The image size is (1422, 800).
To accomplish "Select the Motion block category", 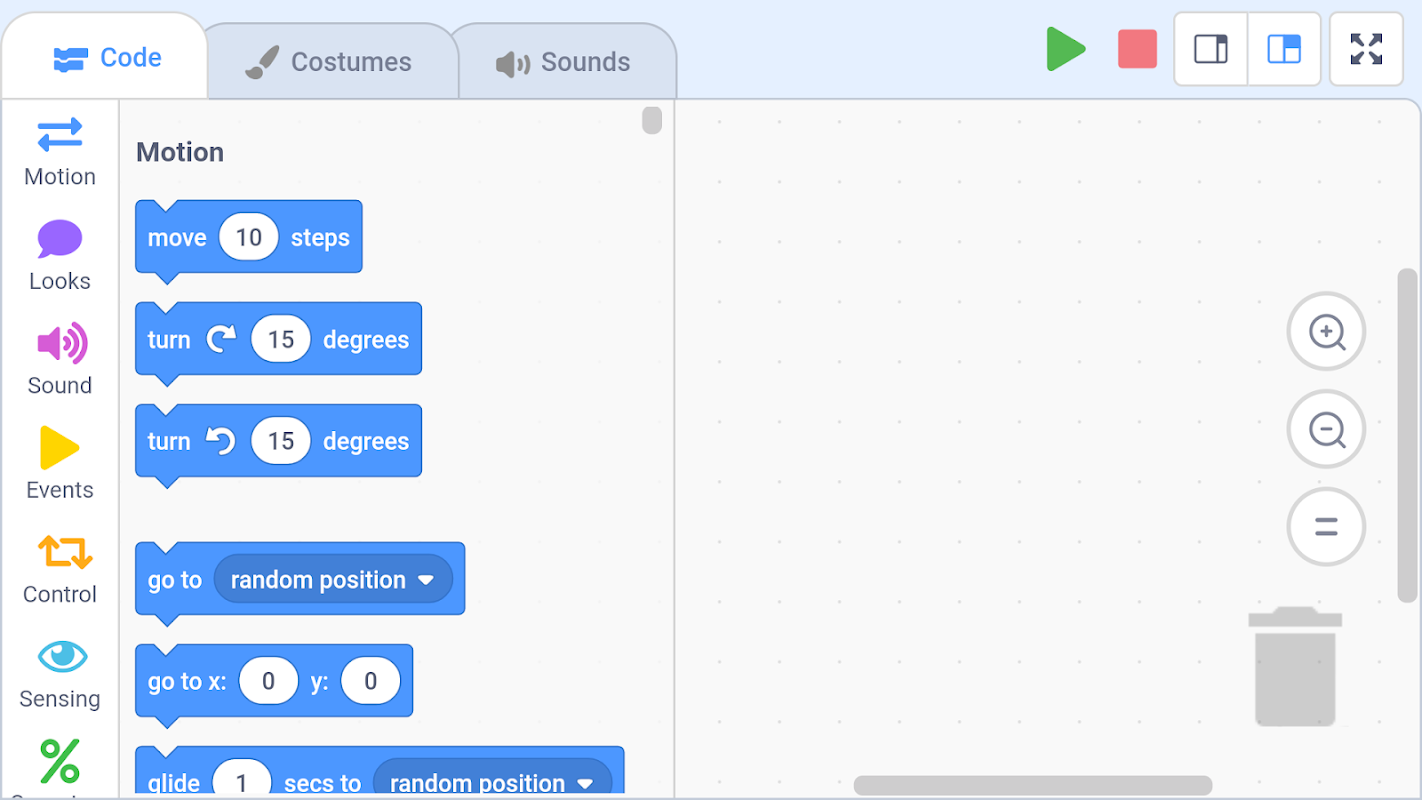I will point(60,152).
